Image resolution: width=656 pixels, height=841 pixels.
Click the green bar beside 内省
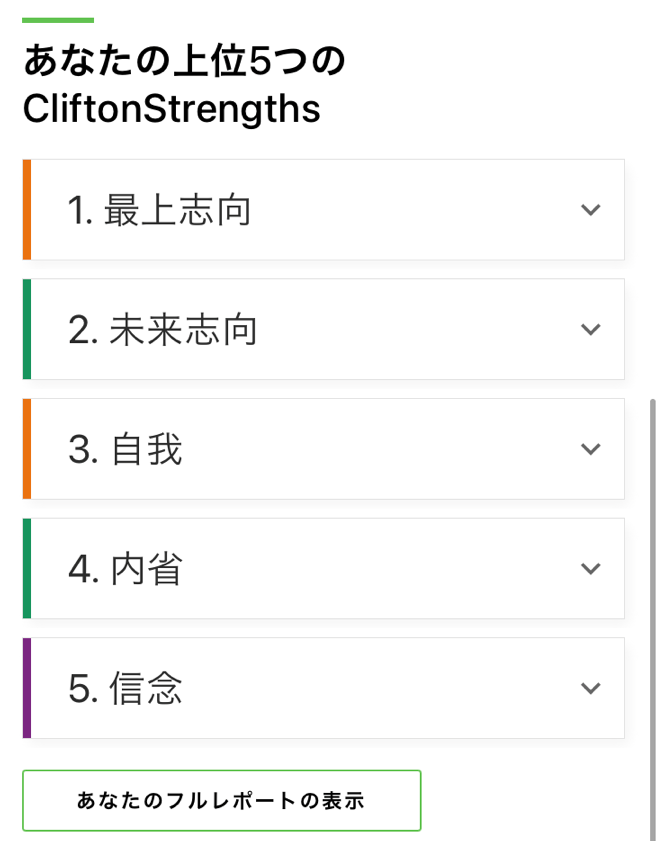(27, 569)
